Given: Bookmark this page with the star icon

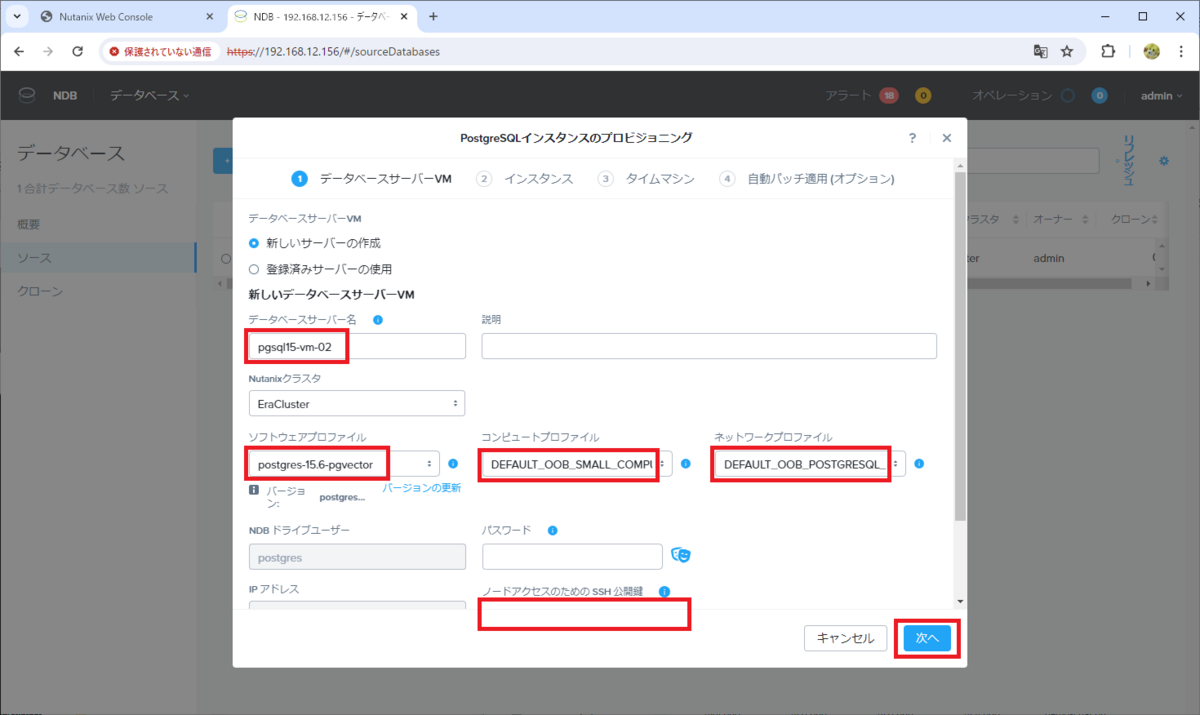Looking at the screenshot, I should pos(1067,51).
